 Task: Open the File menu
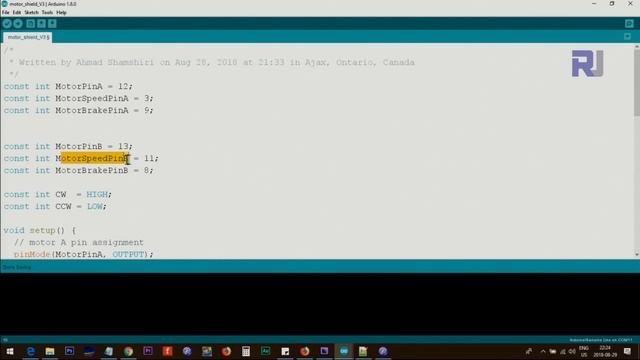click(x=5, y=13)
